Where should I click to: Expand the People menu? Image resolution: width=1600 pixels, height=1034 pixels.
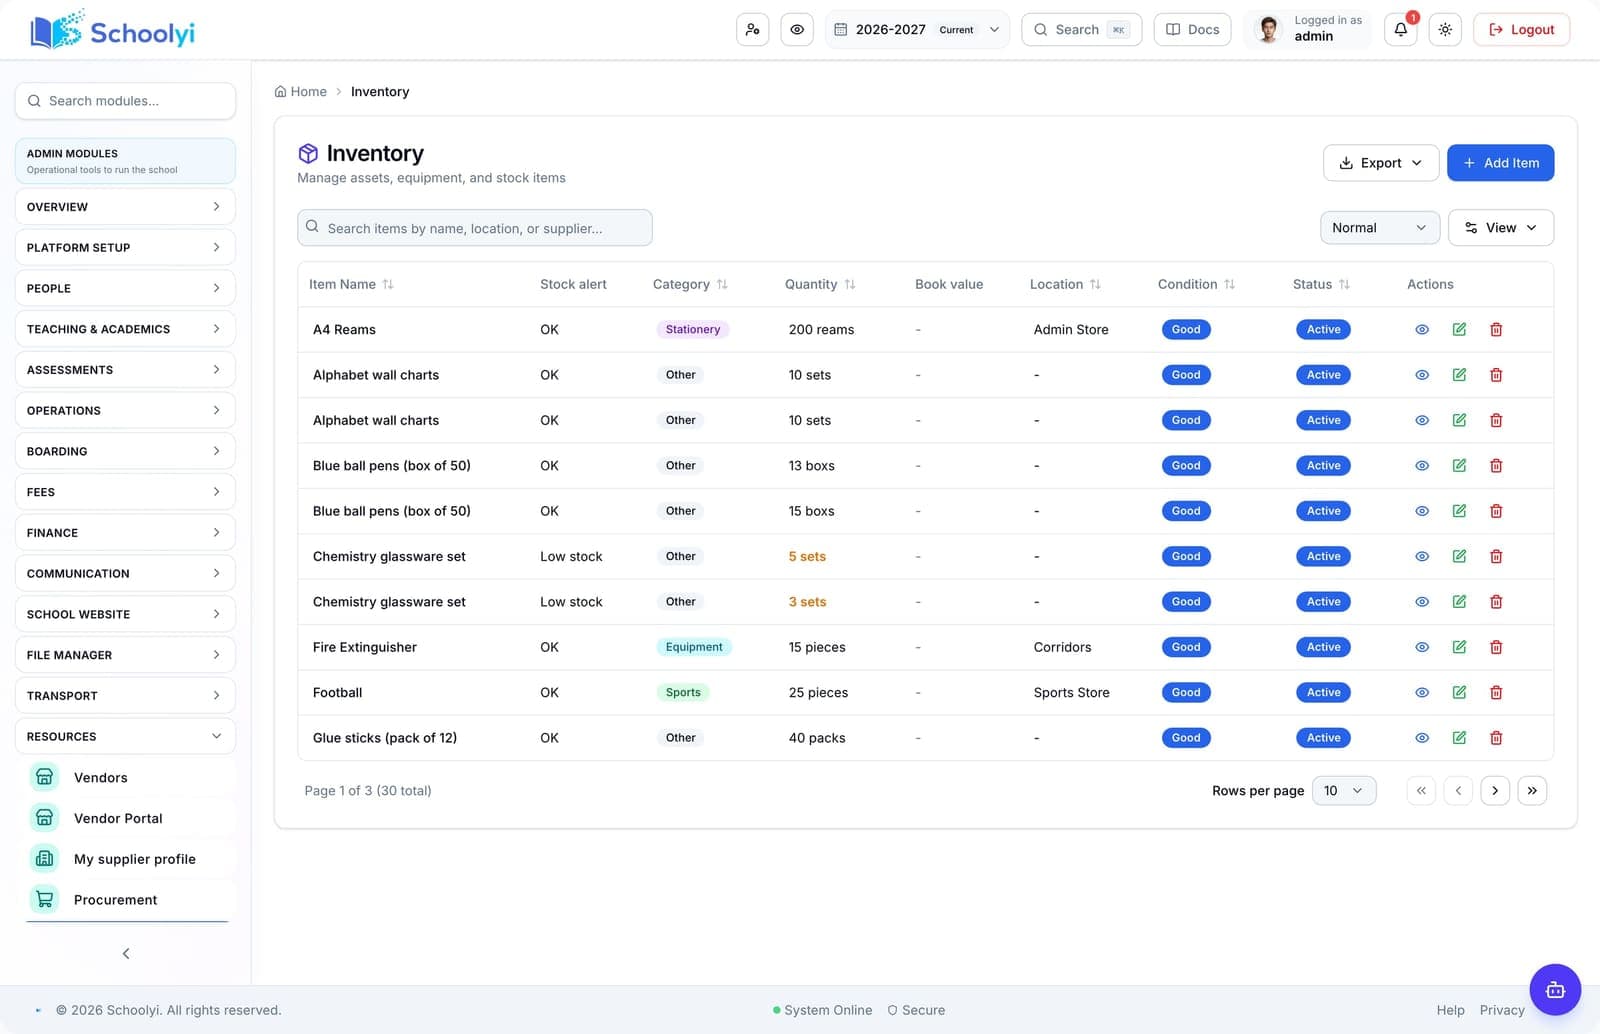(126, 288)
